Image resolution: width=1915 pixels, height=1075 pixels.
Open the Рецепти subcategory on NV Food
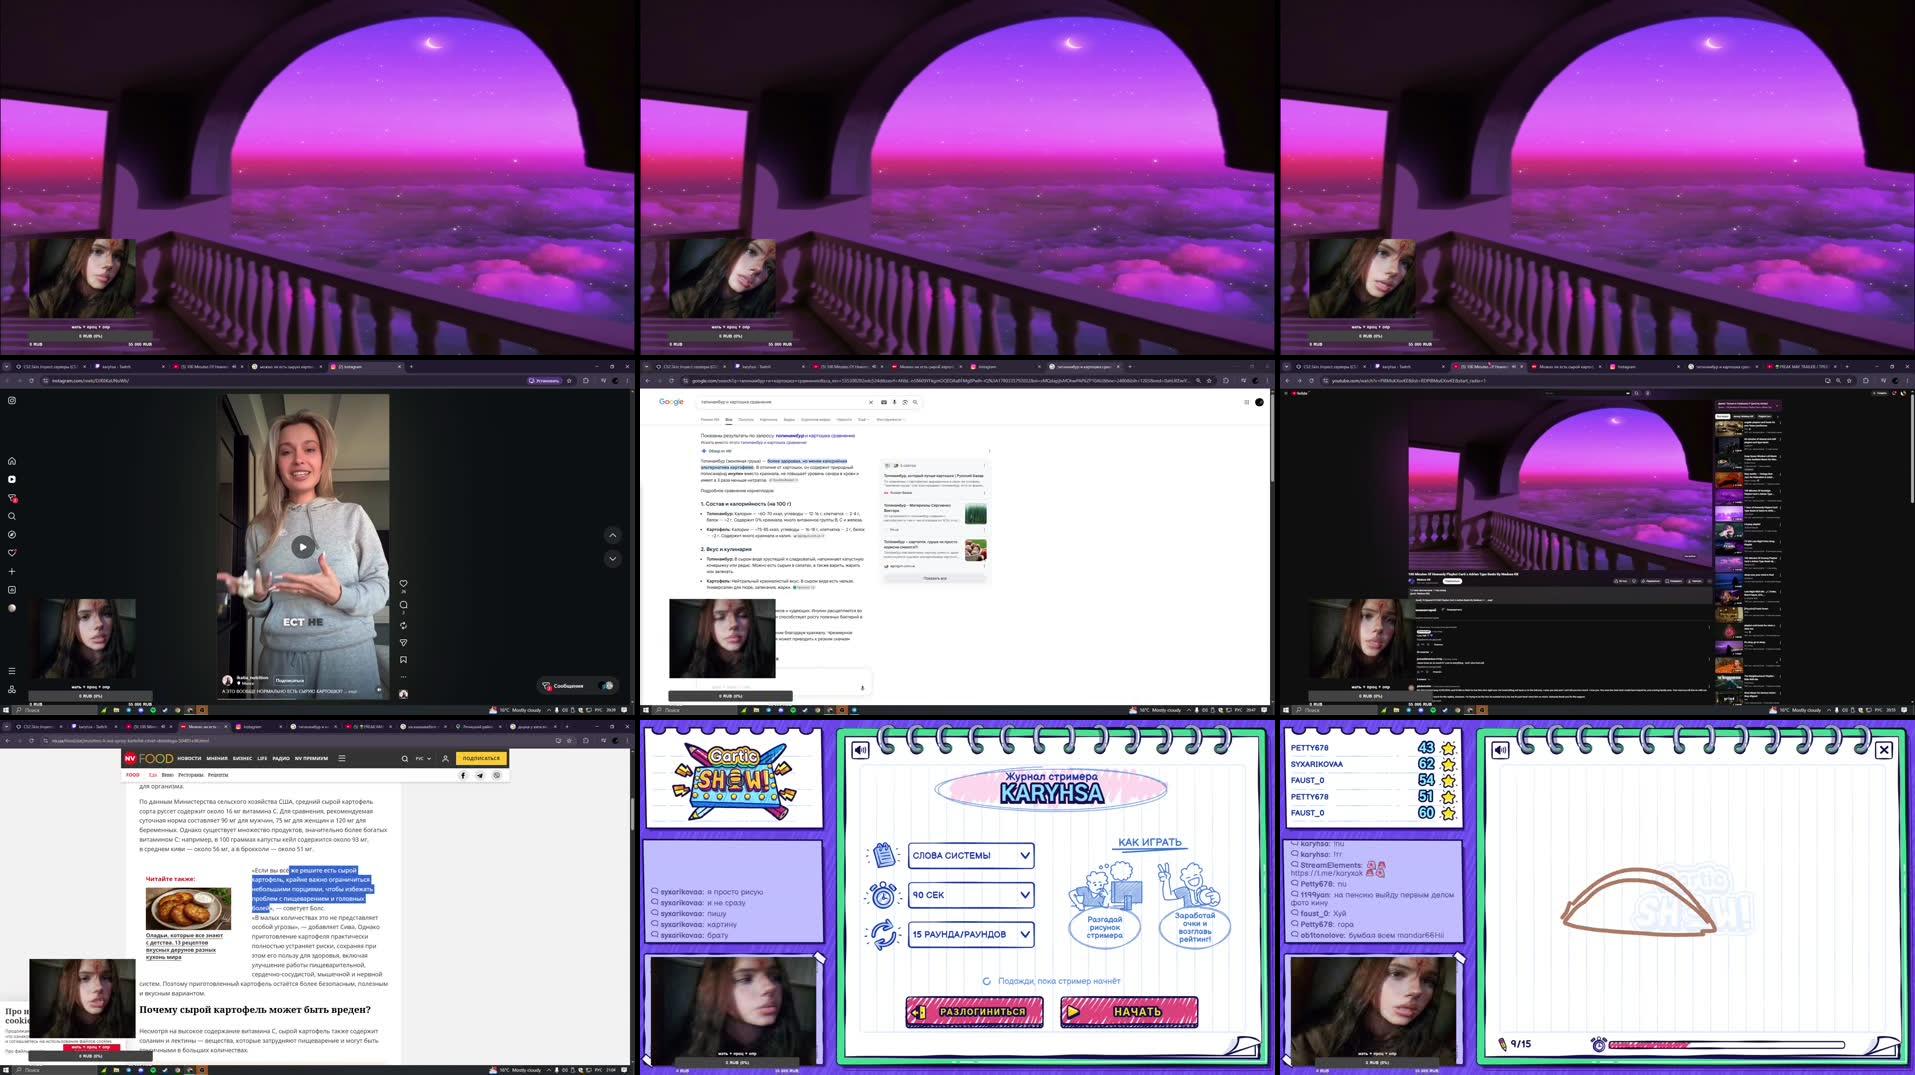pyautogui.click(x=217, y=775)
